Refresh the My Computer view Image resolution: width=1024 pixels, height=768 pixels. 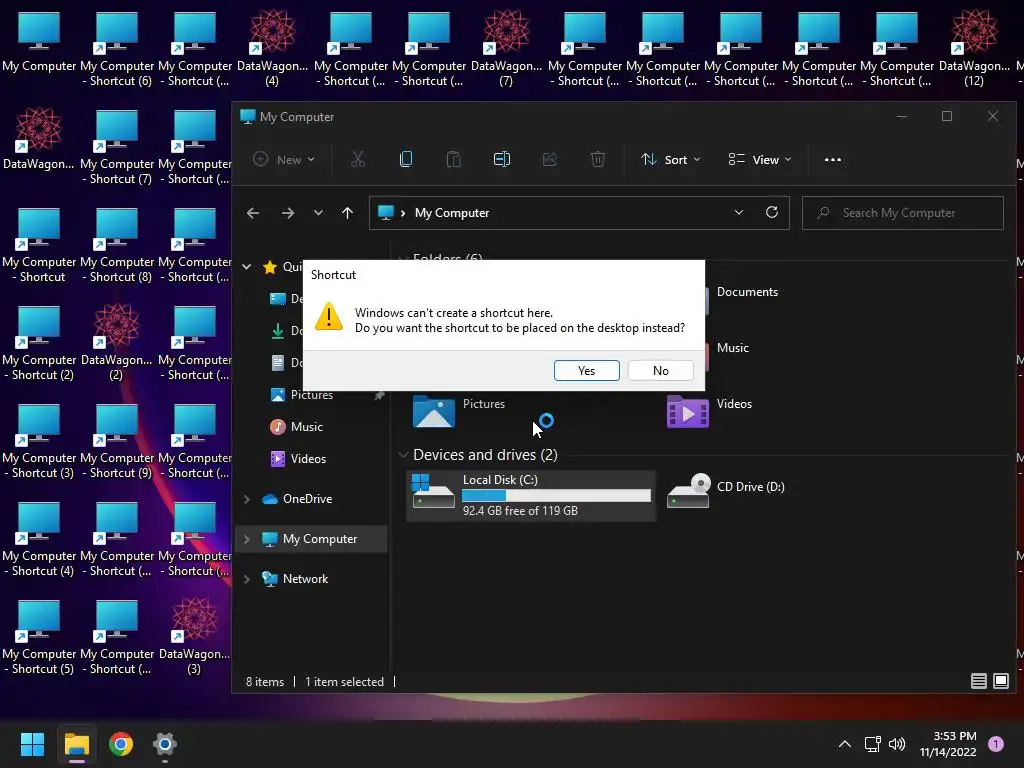pyautogui.click(x=772, y=213)
